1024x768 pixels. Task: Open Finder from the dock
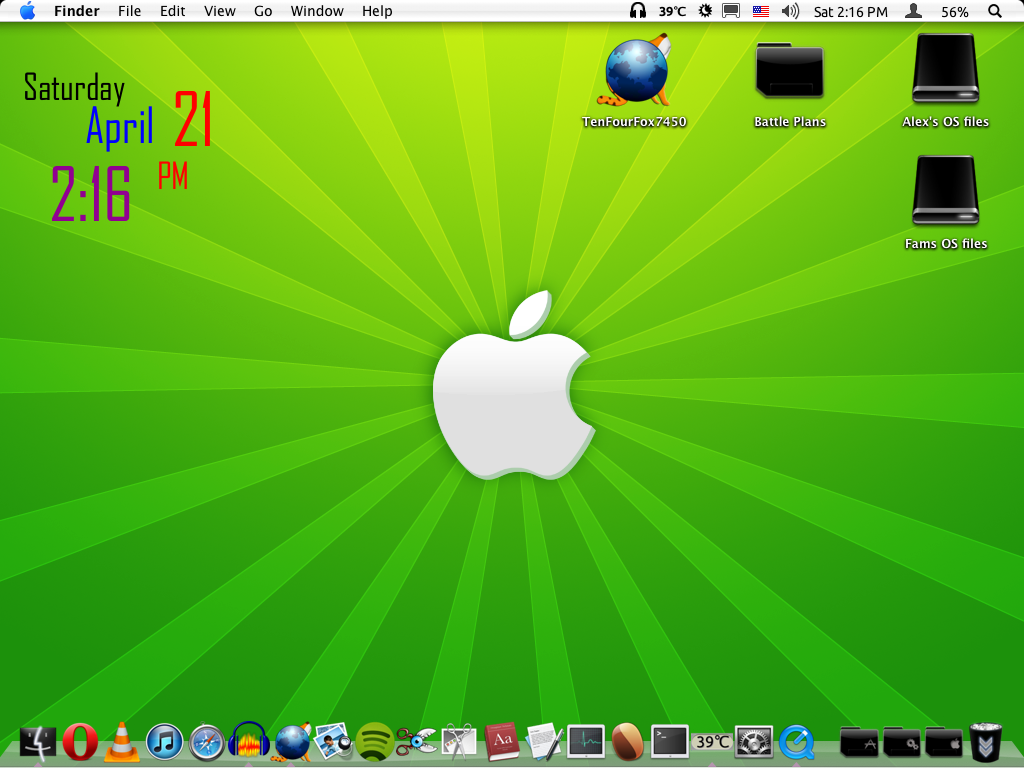[38, 743]
